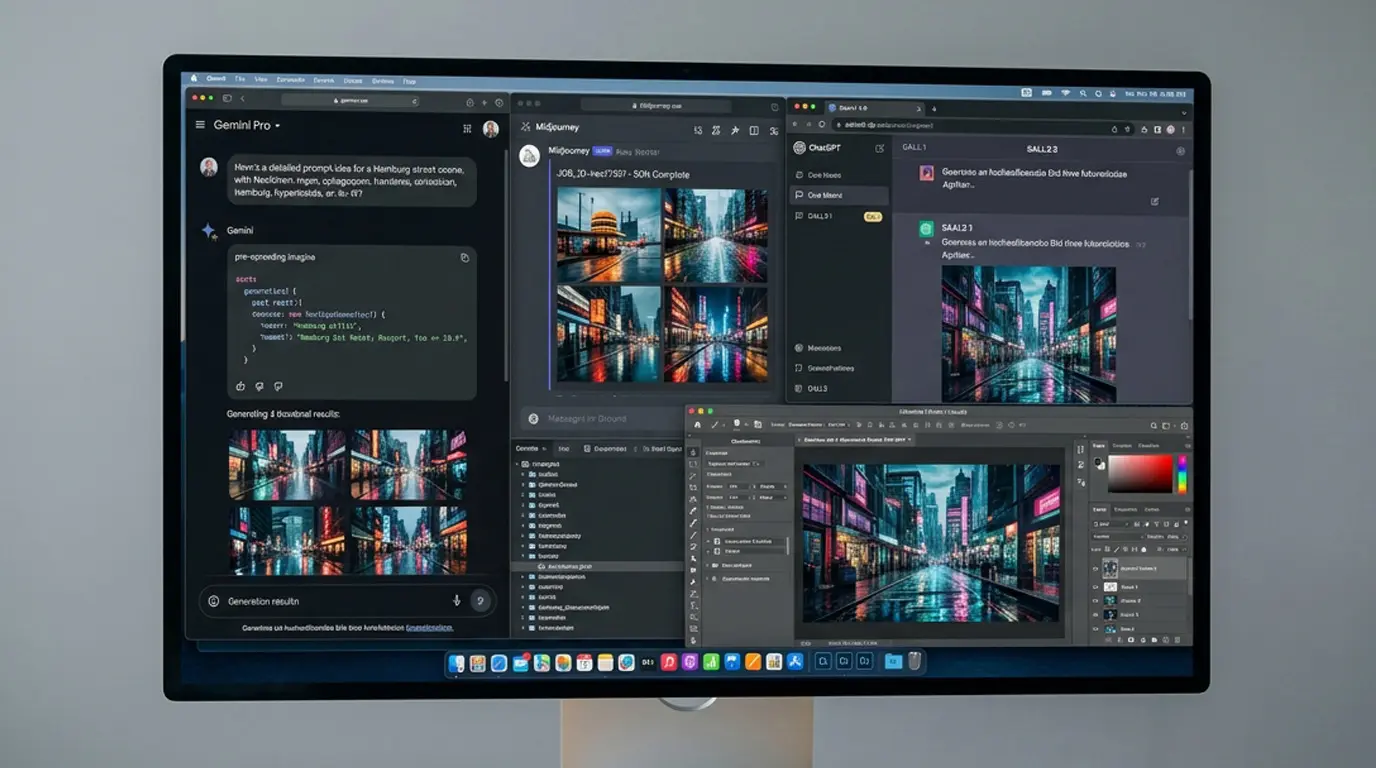This screenshot has width=1376, height=768.
Task: Open the hamburger menu in Gemini window
Action: tap(200, 125)
